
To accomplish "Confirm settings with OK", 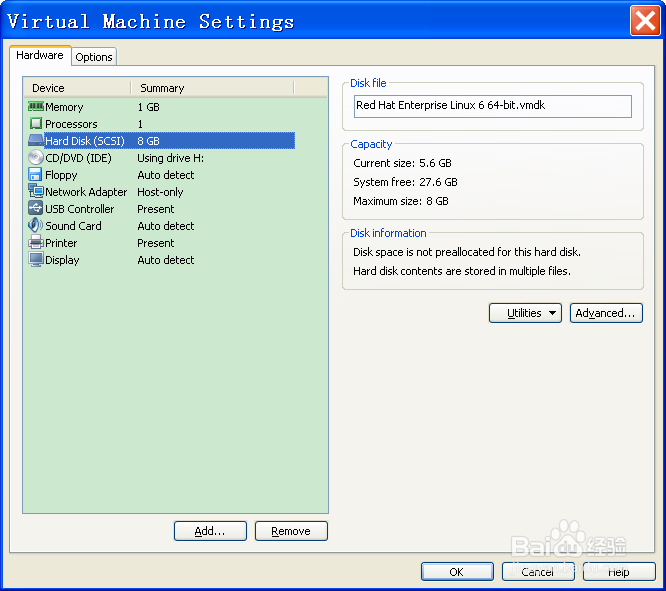I will [x=457, y=572].
